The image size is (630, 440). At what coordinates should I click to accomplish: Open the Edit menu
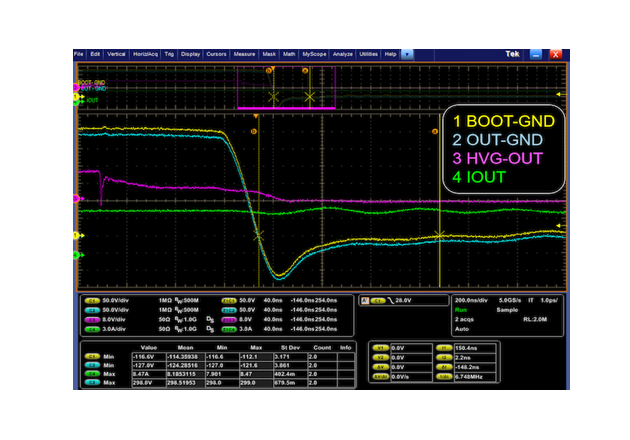[x=95, y=54]
